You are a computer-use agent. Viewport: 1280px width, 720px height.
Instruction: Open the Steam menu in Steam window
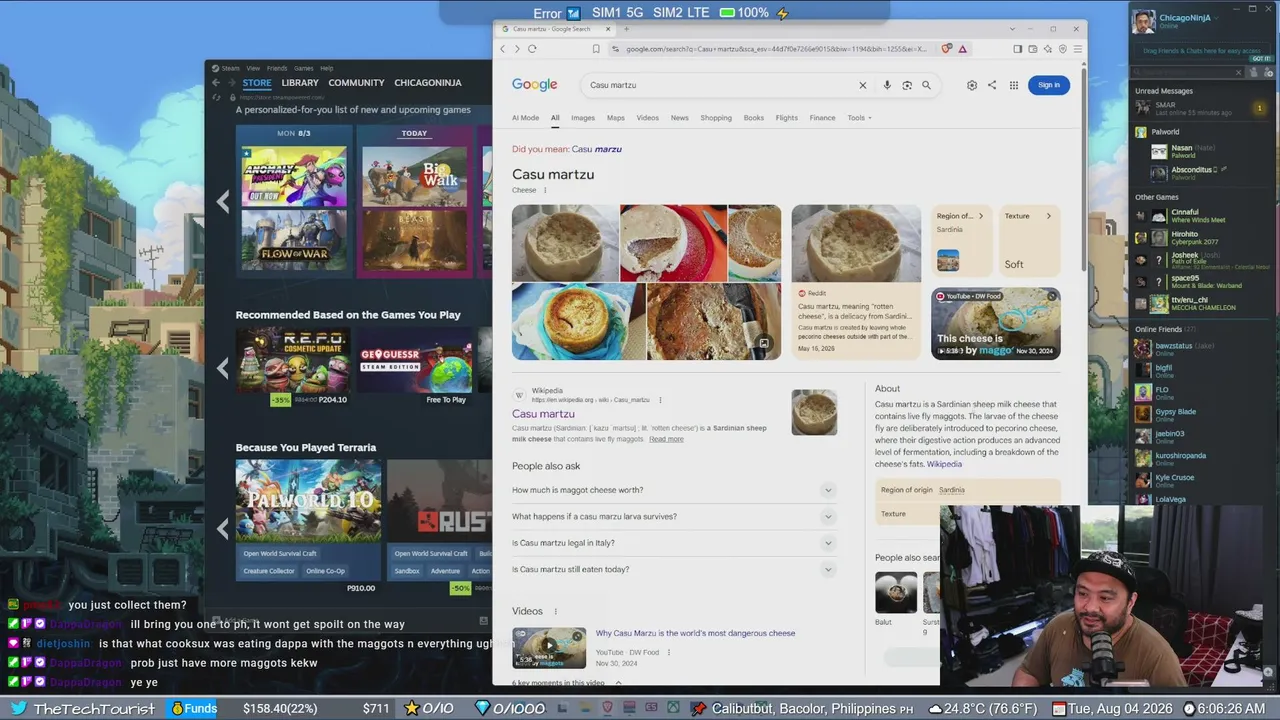click(230, 68)
